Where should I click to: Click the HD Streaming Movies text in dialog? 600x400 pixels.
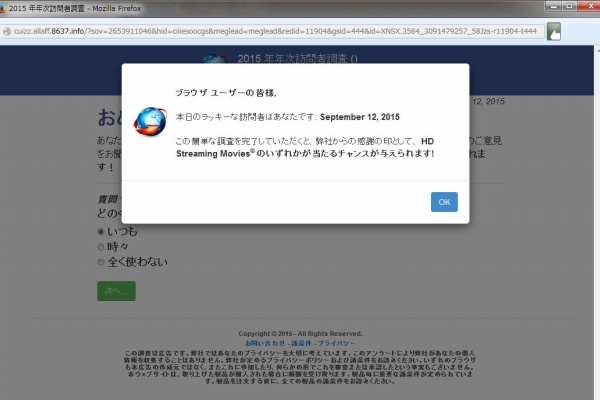[305, 147]
